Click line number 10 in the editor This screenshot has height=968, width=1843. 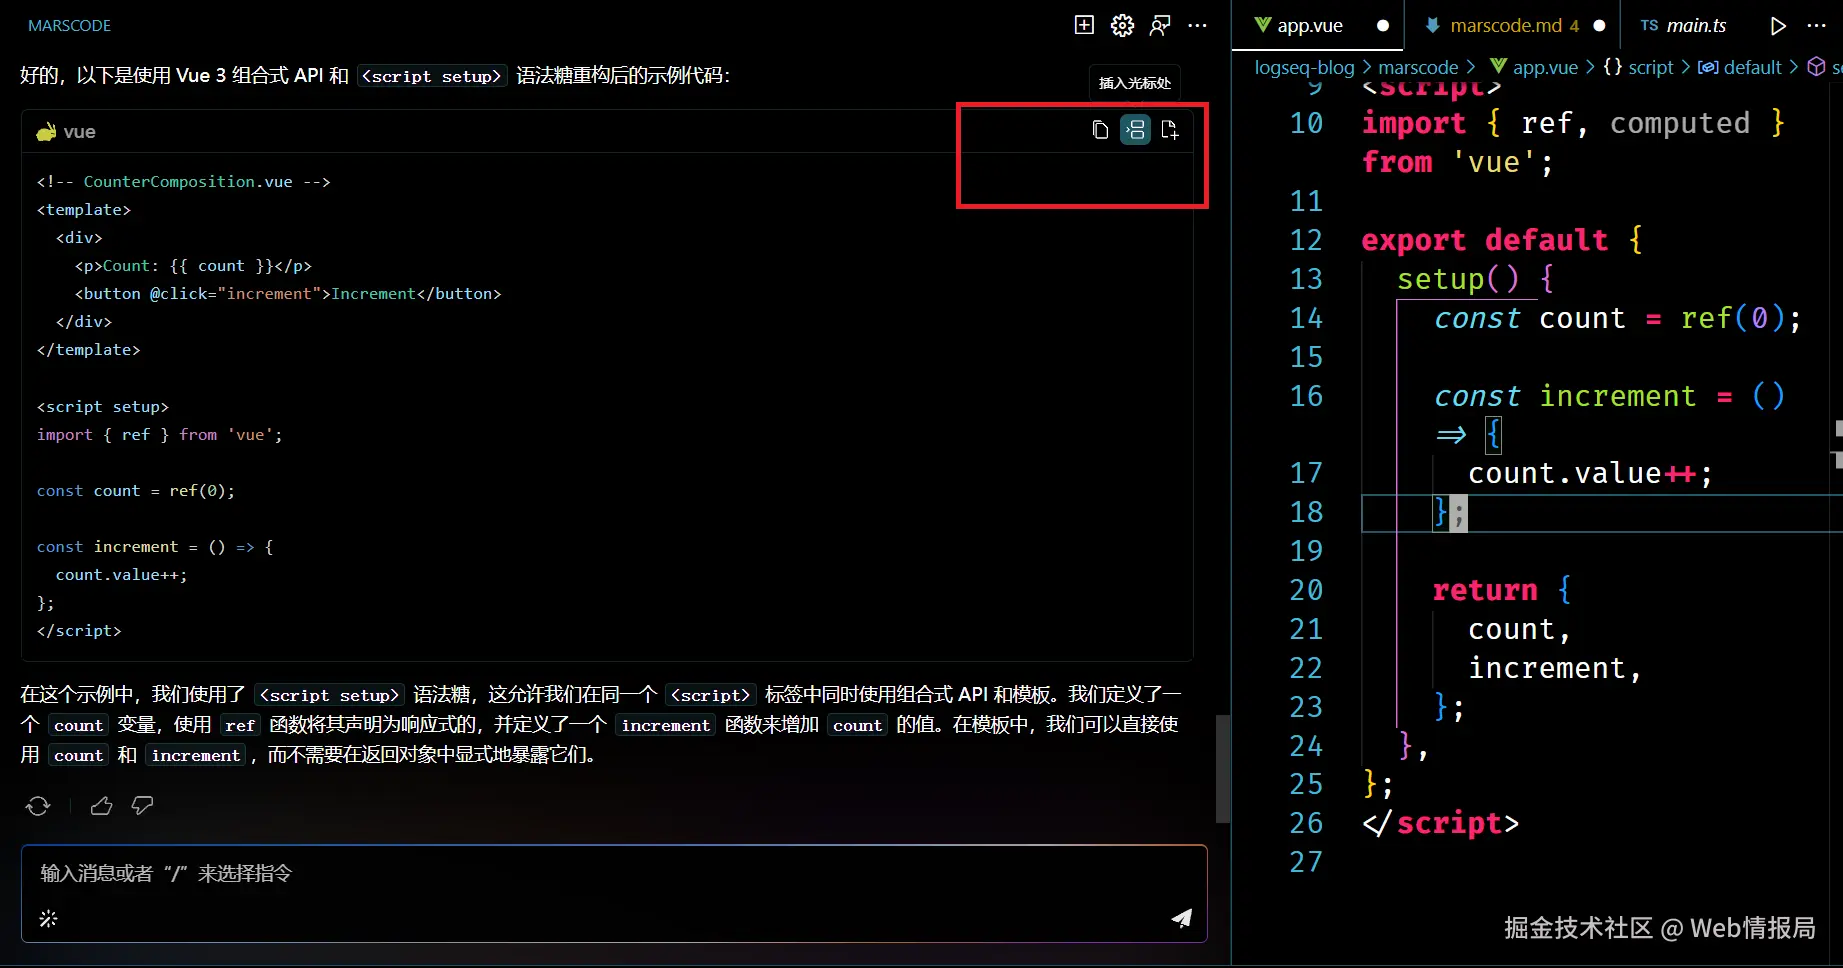pyautogui.click(x=1306, y=123)
